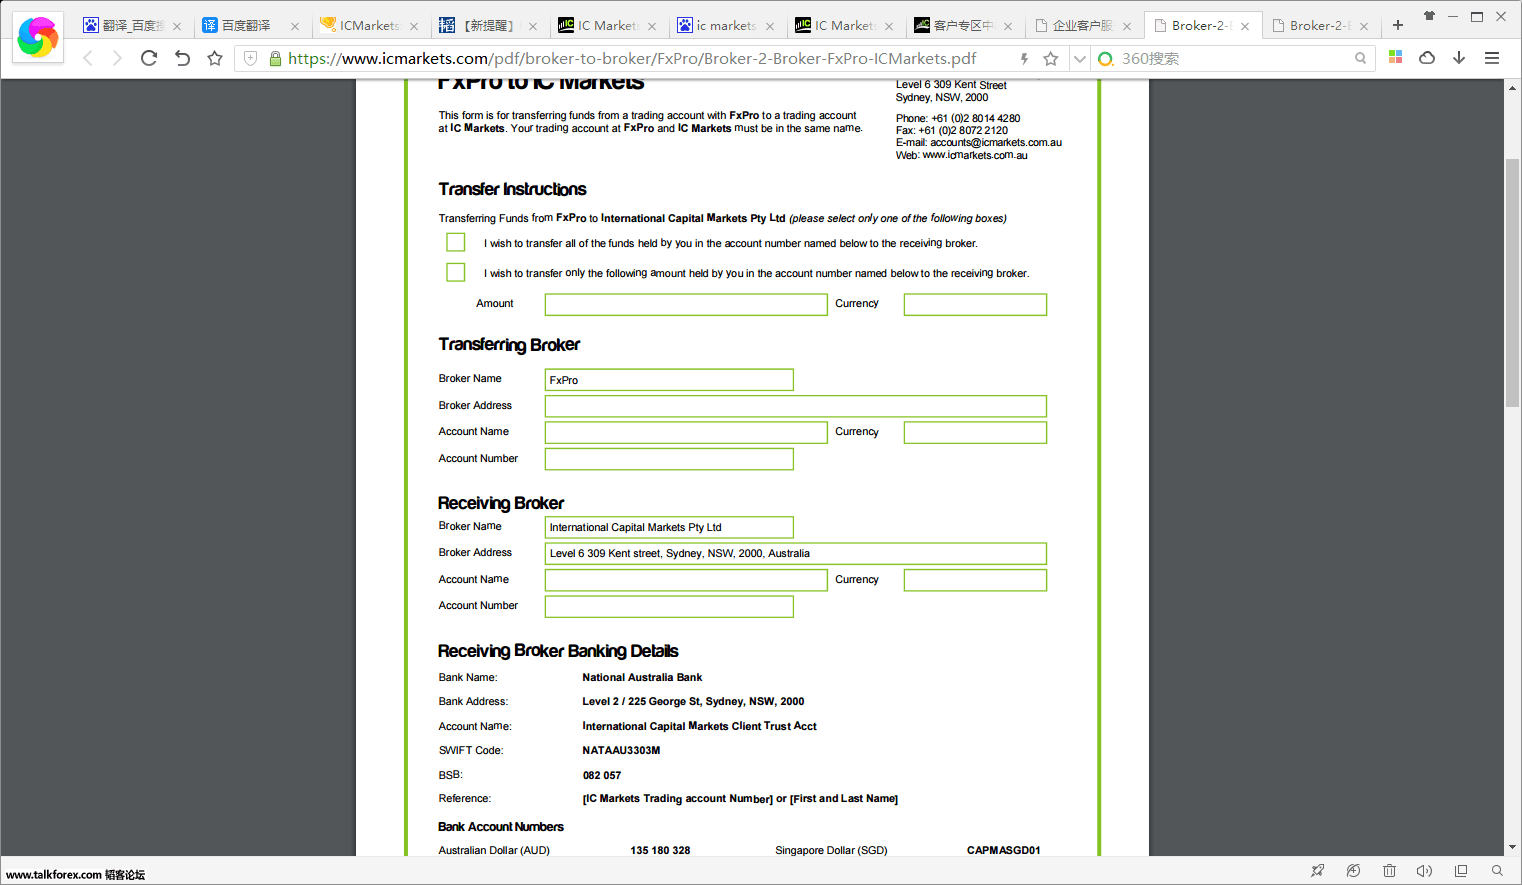Click the Currency field beside Amount

975,304
